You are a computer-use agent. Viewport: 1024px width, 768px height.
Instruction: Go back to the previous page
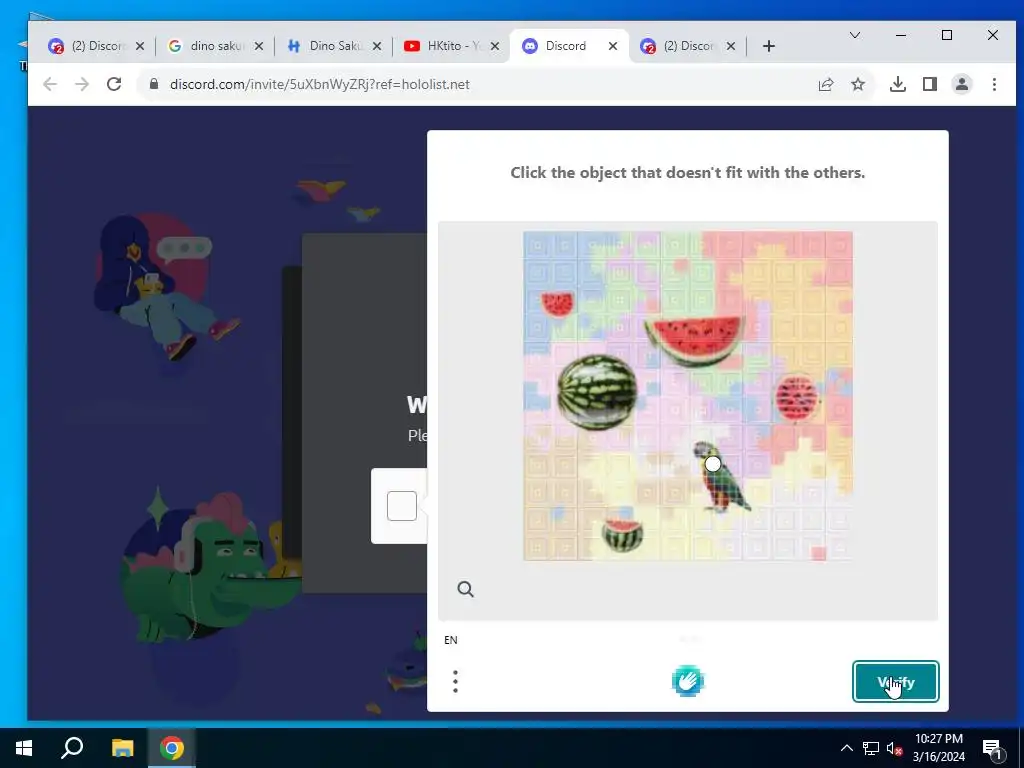pyautogui.click(x=50, y=84)
